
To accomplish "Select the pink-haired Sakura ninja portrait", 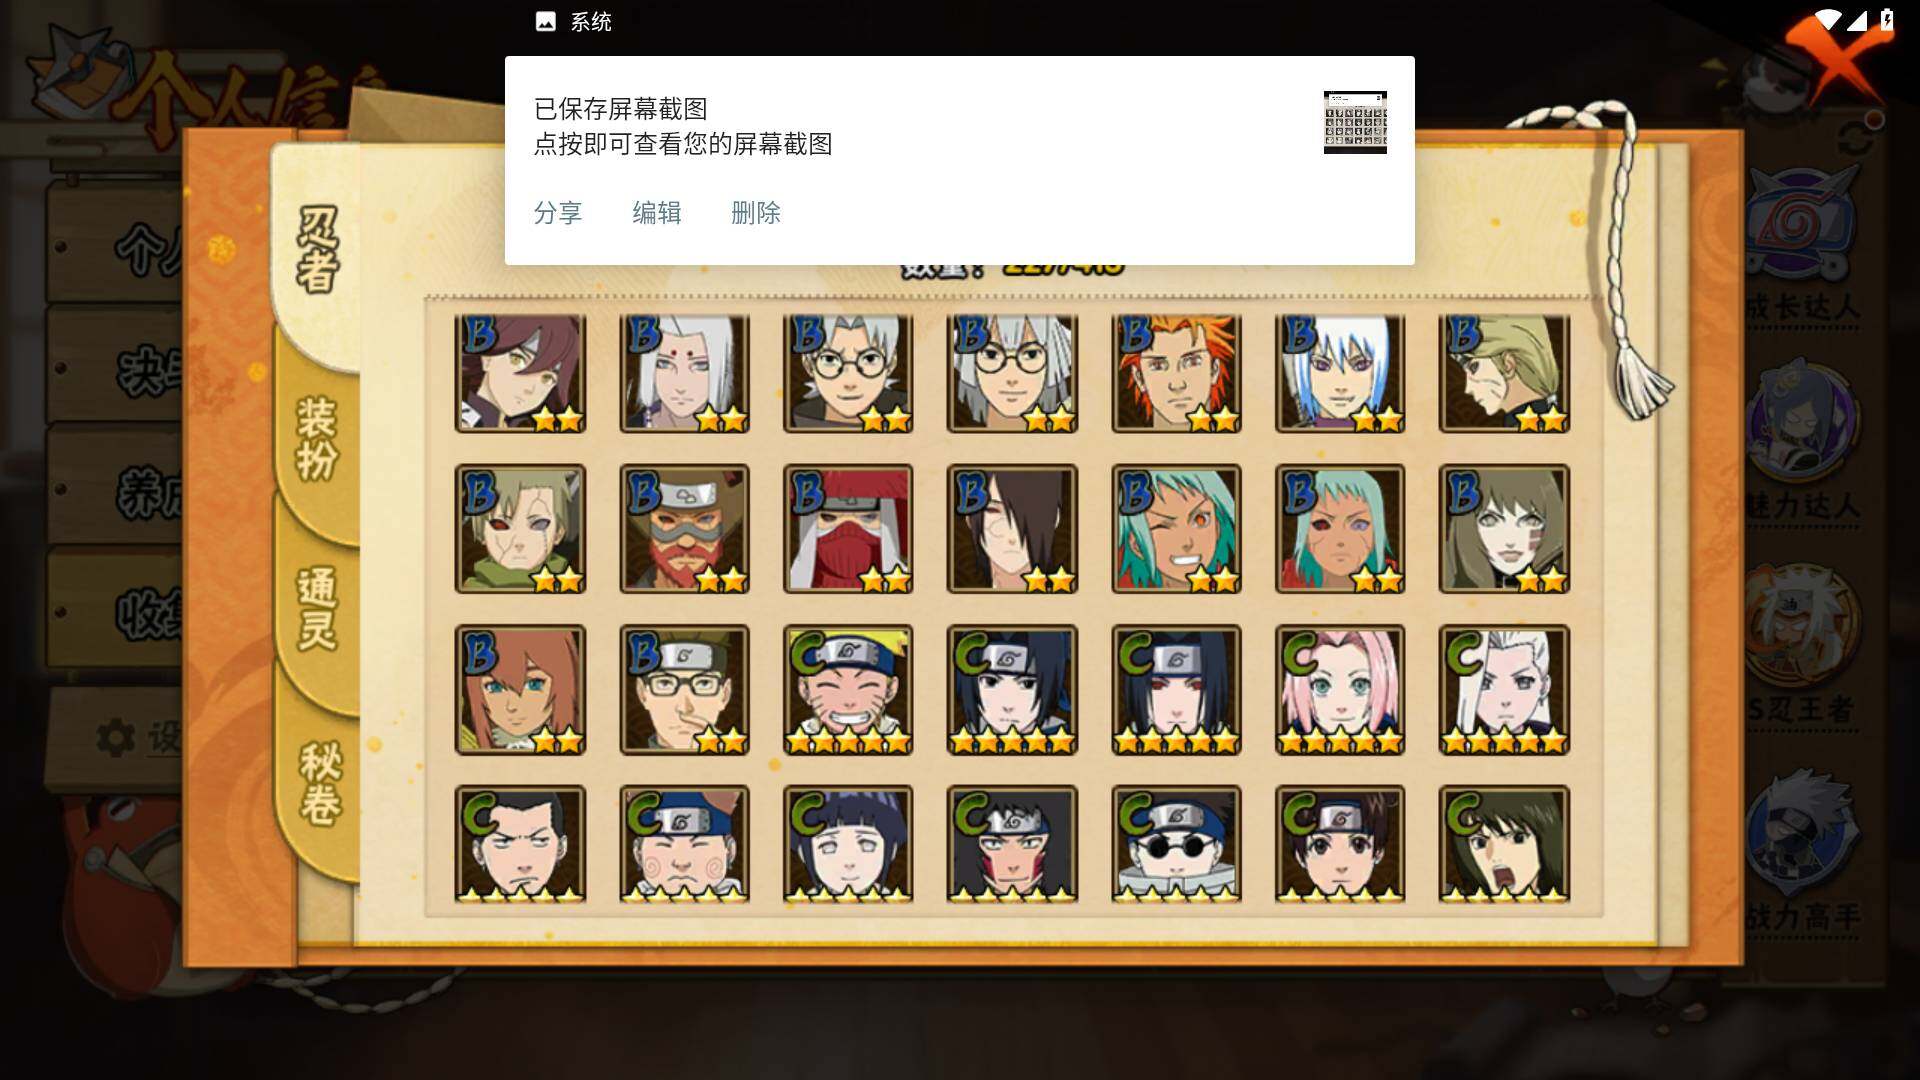I will click(1340, 689).
